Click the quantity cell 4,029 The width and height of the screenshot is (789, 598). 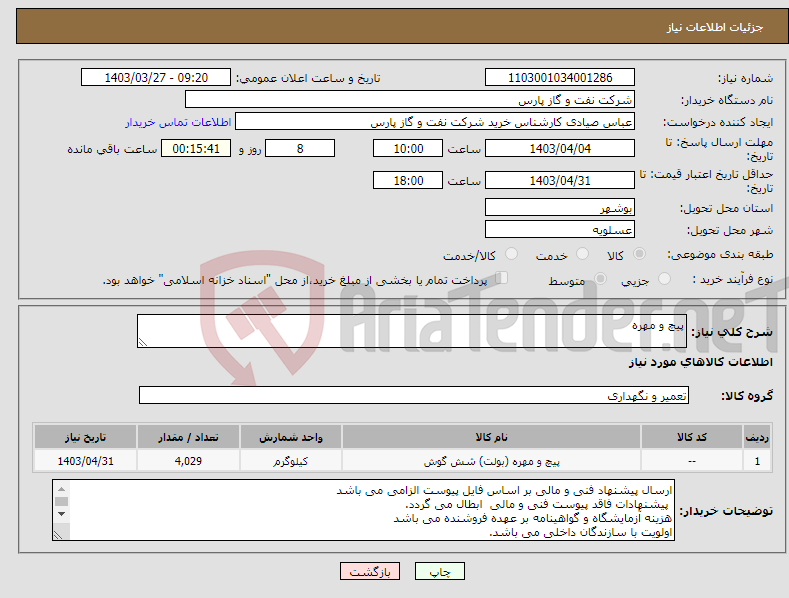point(188,461)
